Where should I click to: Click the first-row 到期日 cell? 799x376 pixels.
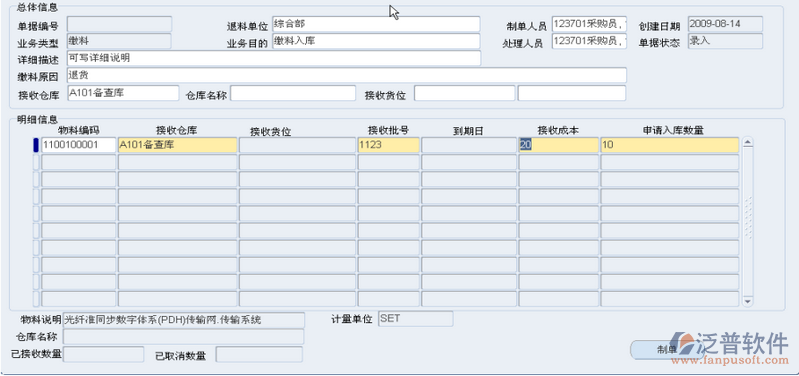point(469,145)
